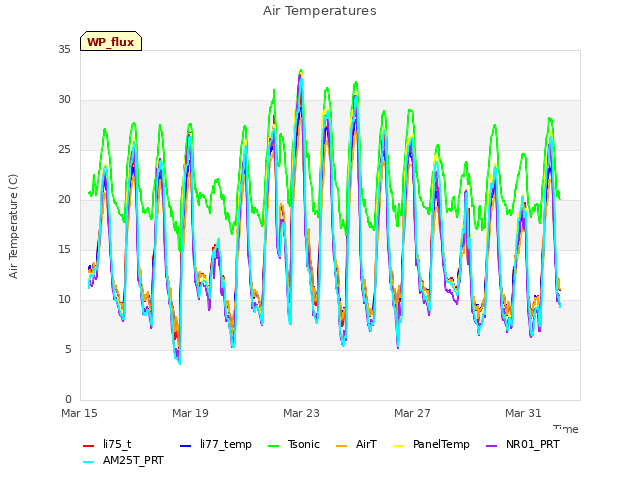640x480 pixels.
Task: Click the 25 y-axis tick label
Action: (64, 149)
